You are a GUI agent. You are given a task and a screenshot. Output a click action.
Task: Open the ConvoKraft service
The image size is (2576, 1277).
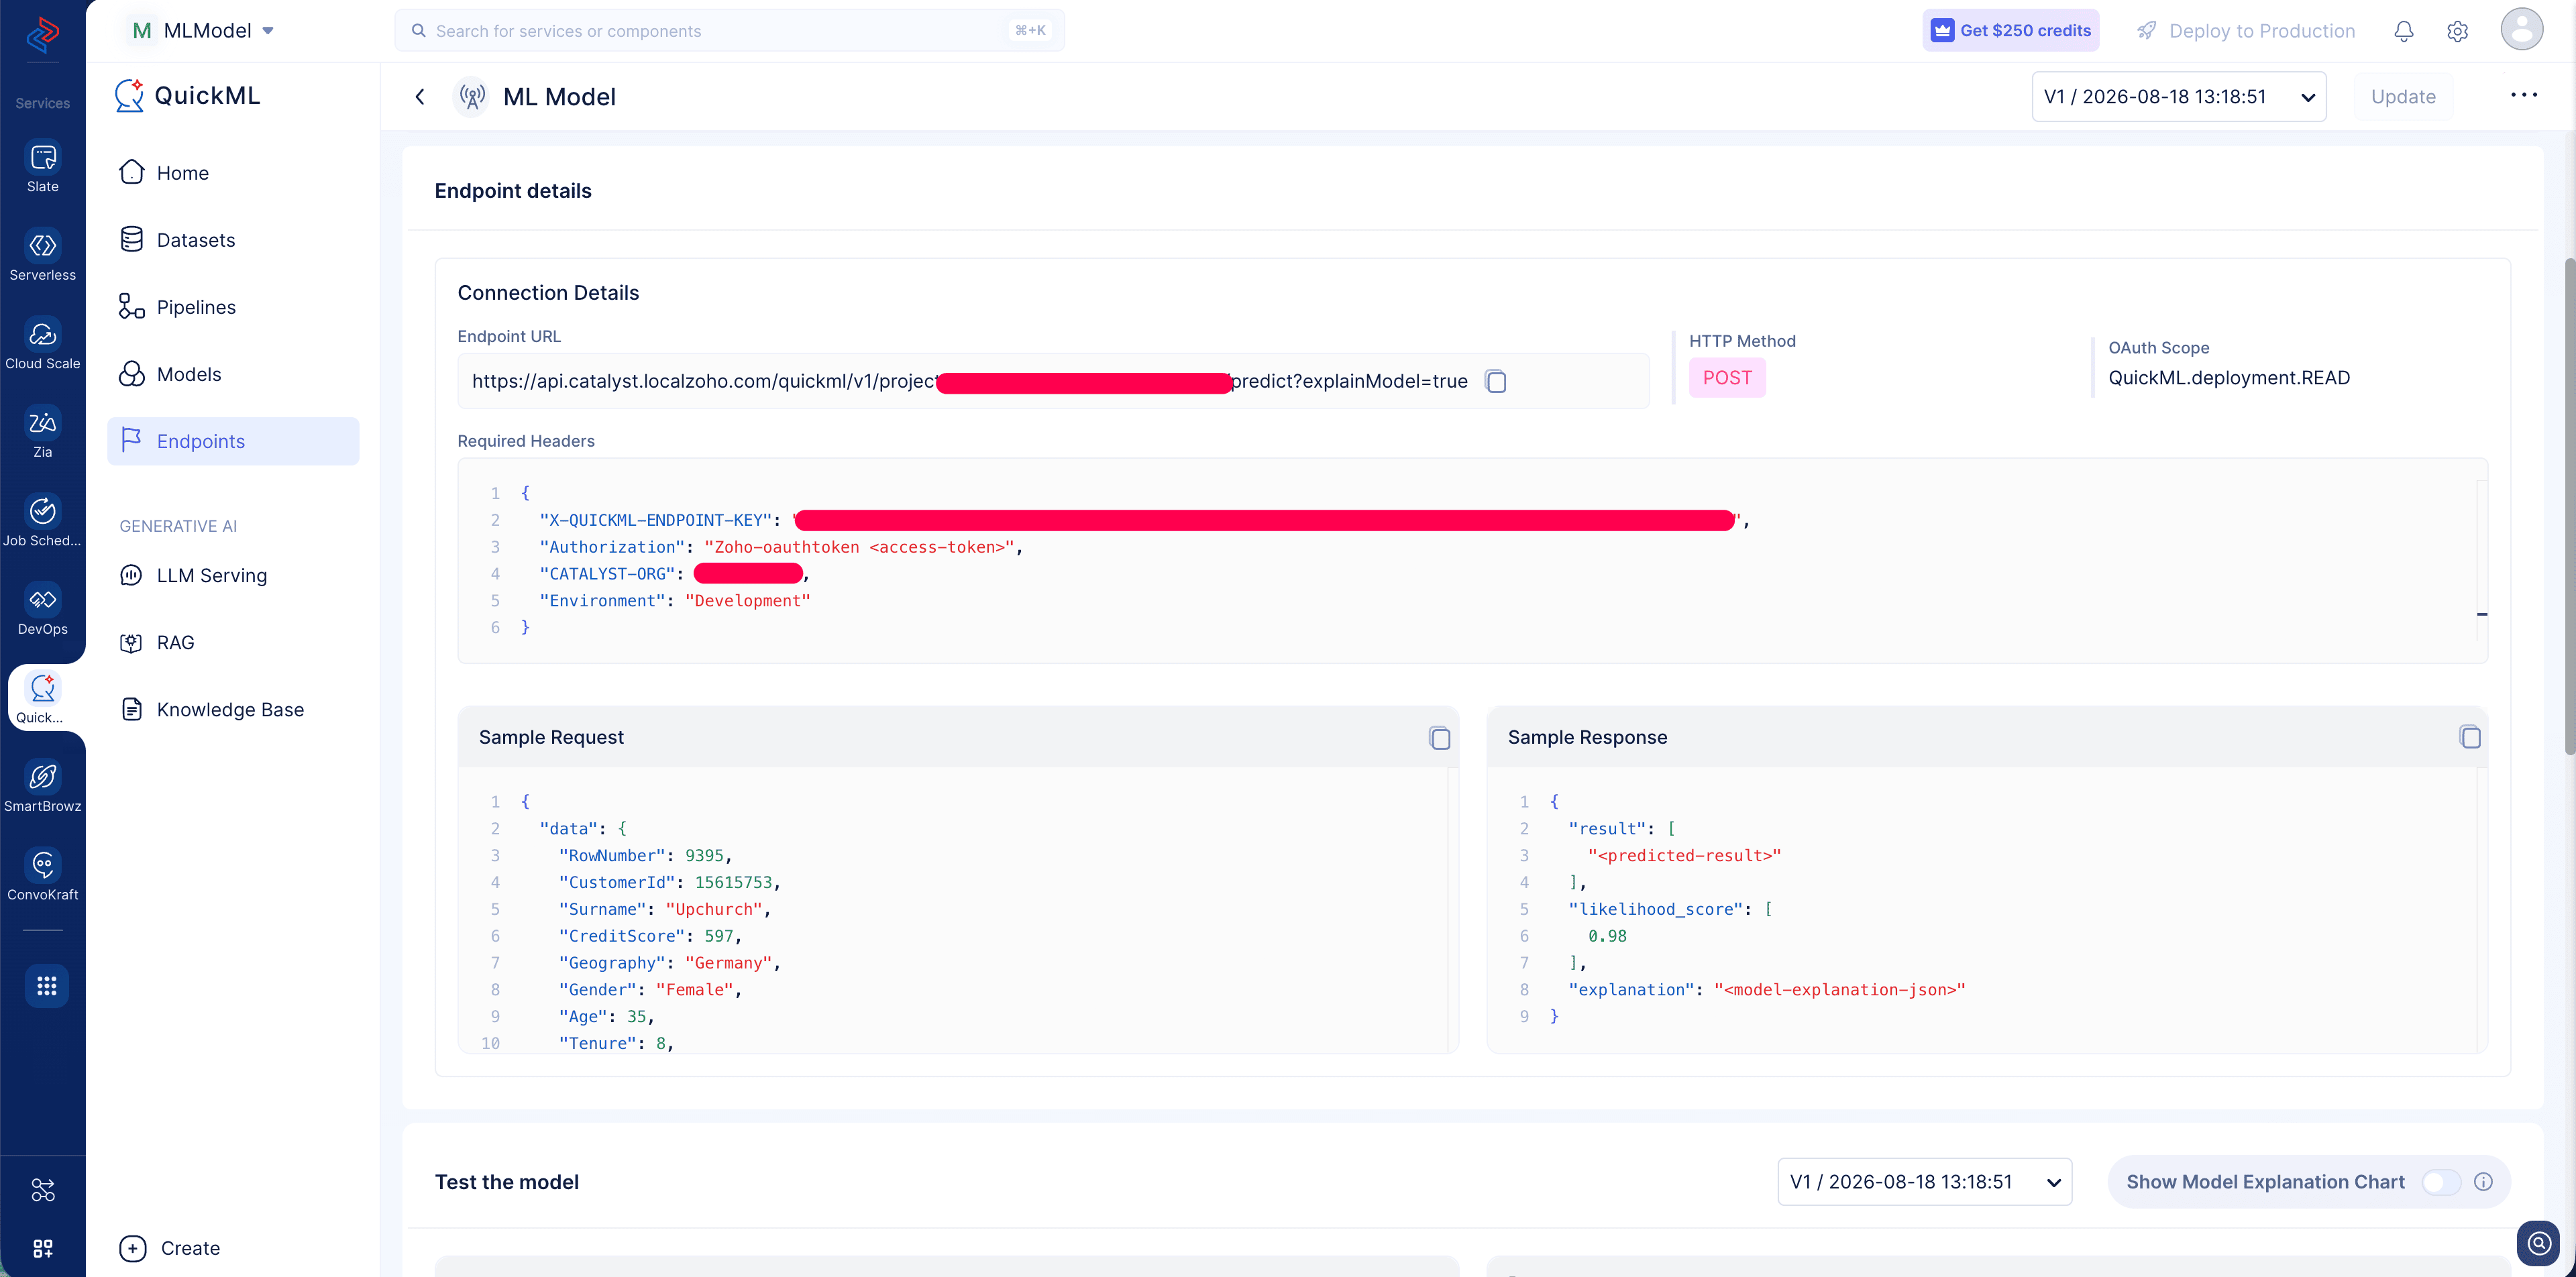(42, 875)
